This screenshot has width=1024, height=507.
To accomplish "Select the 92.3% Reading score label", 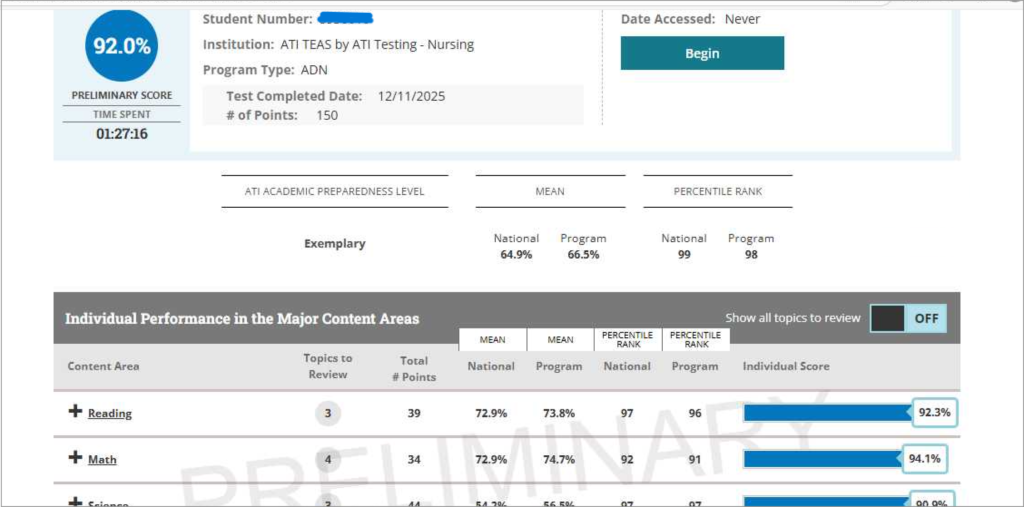I will coord(935,413).
